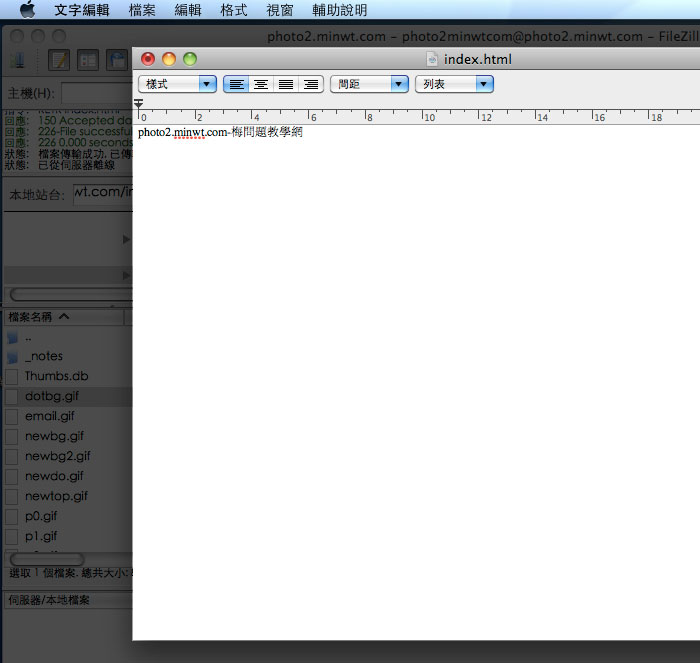
Task: Select newbg.gif in FileZilla file list
Action: (x=68, y=436)
